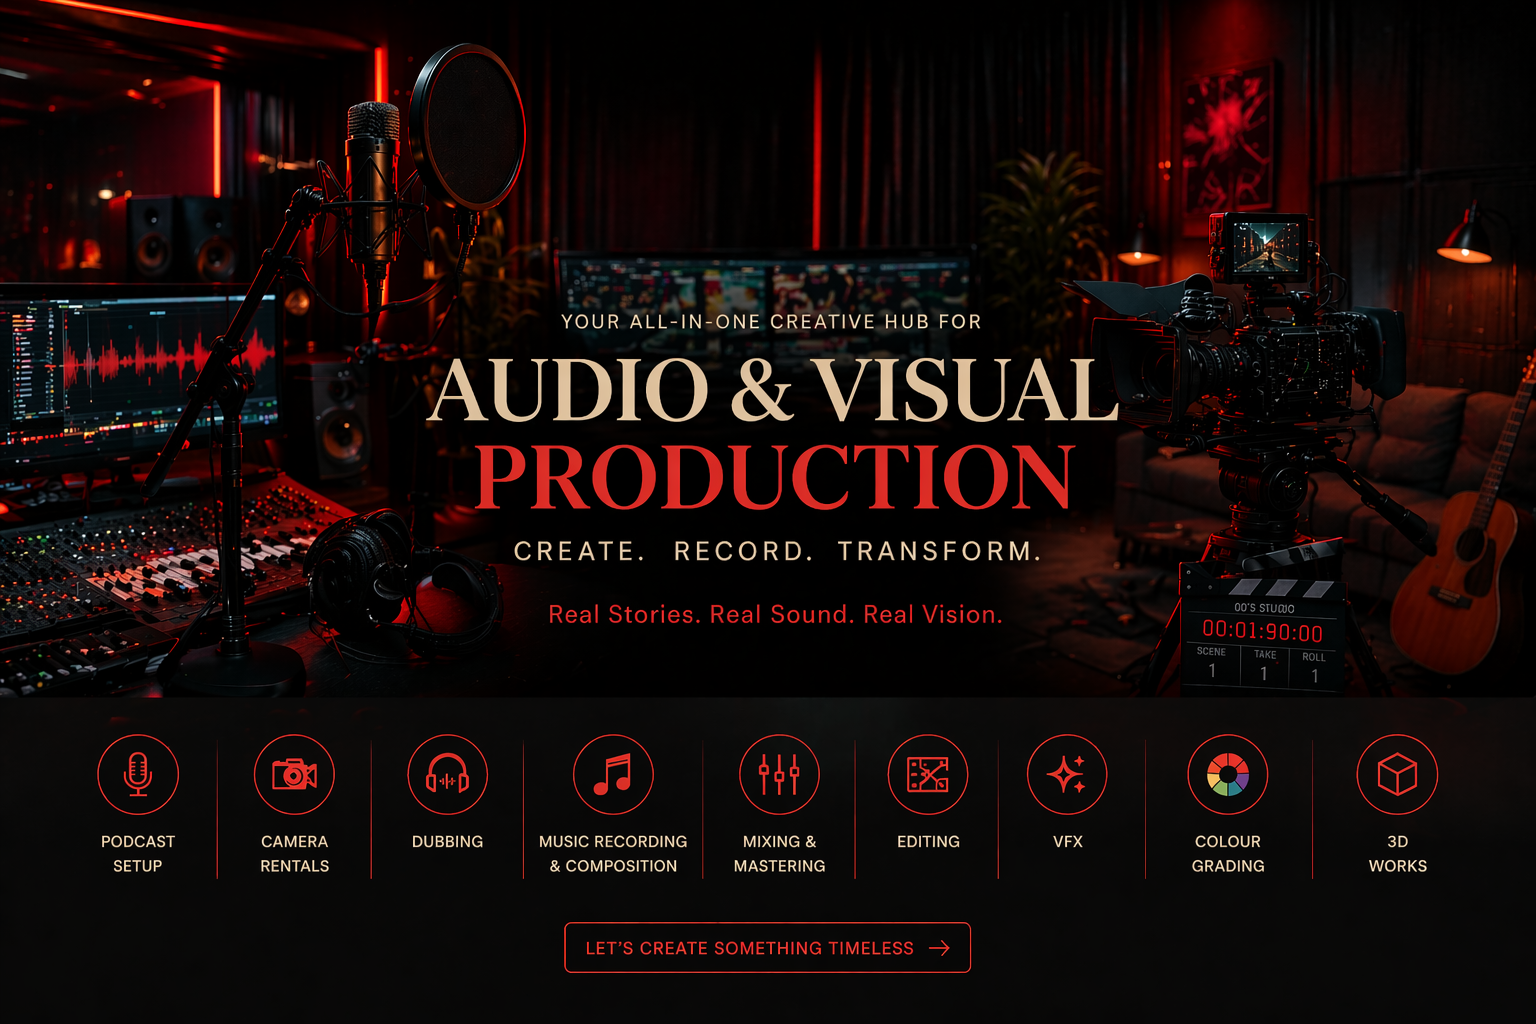Viewport: 1536px width, 1024px height.
Task: Click the VFX sparkle icon
Action: point(1067,775)
